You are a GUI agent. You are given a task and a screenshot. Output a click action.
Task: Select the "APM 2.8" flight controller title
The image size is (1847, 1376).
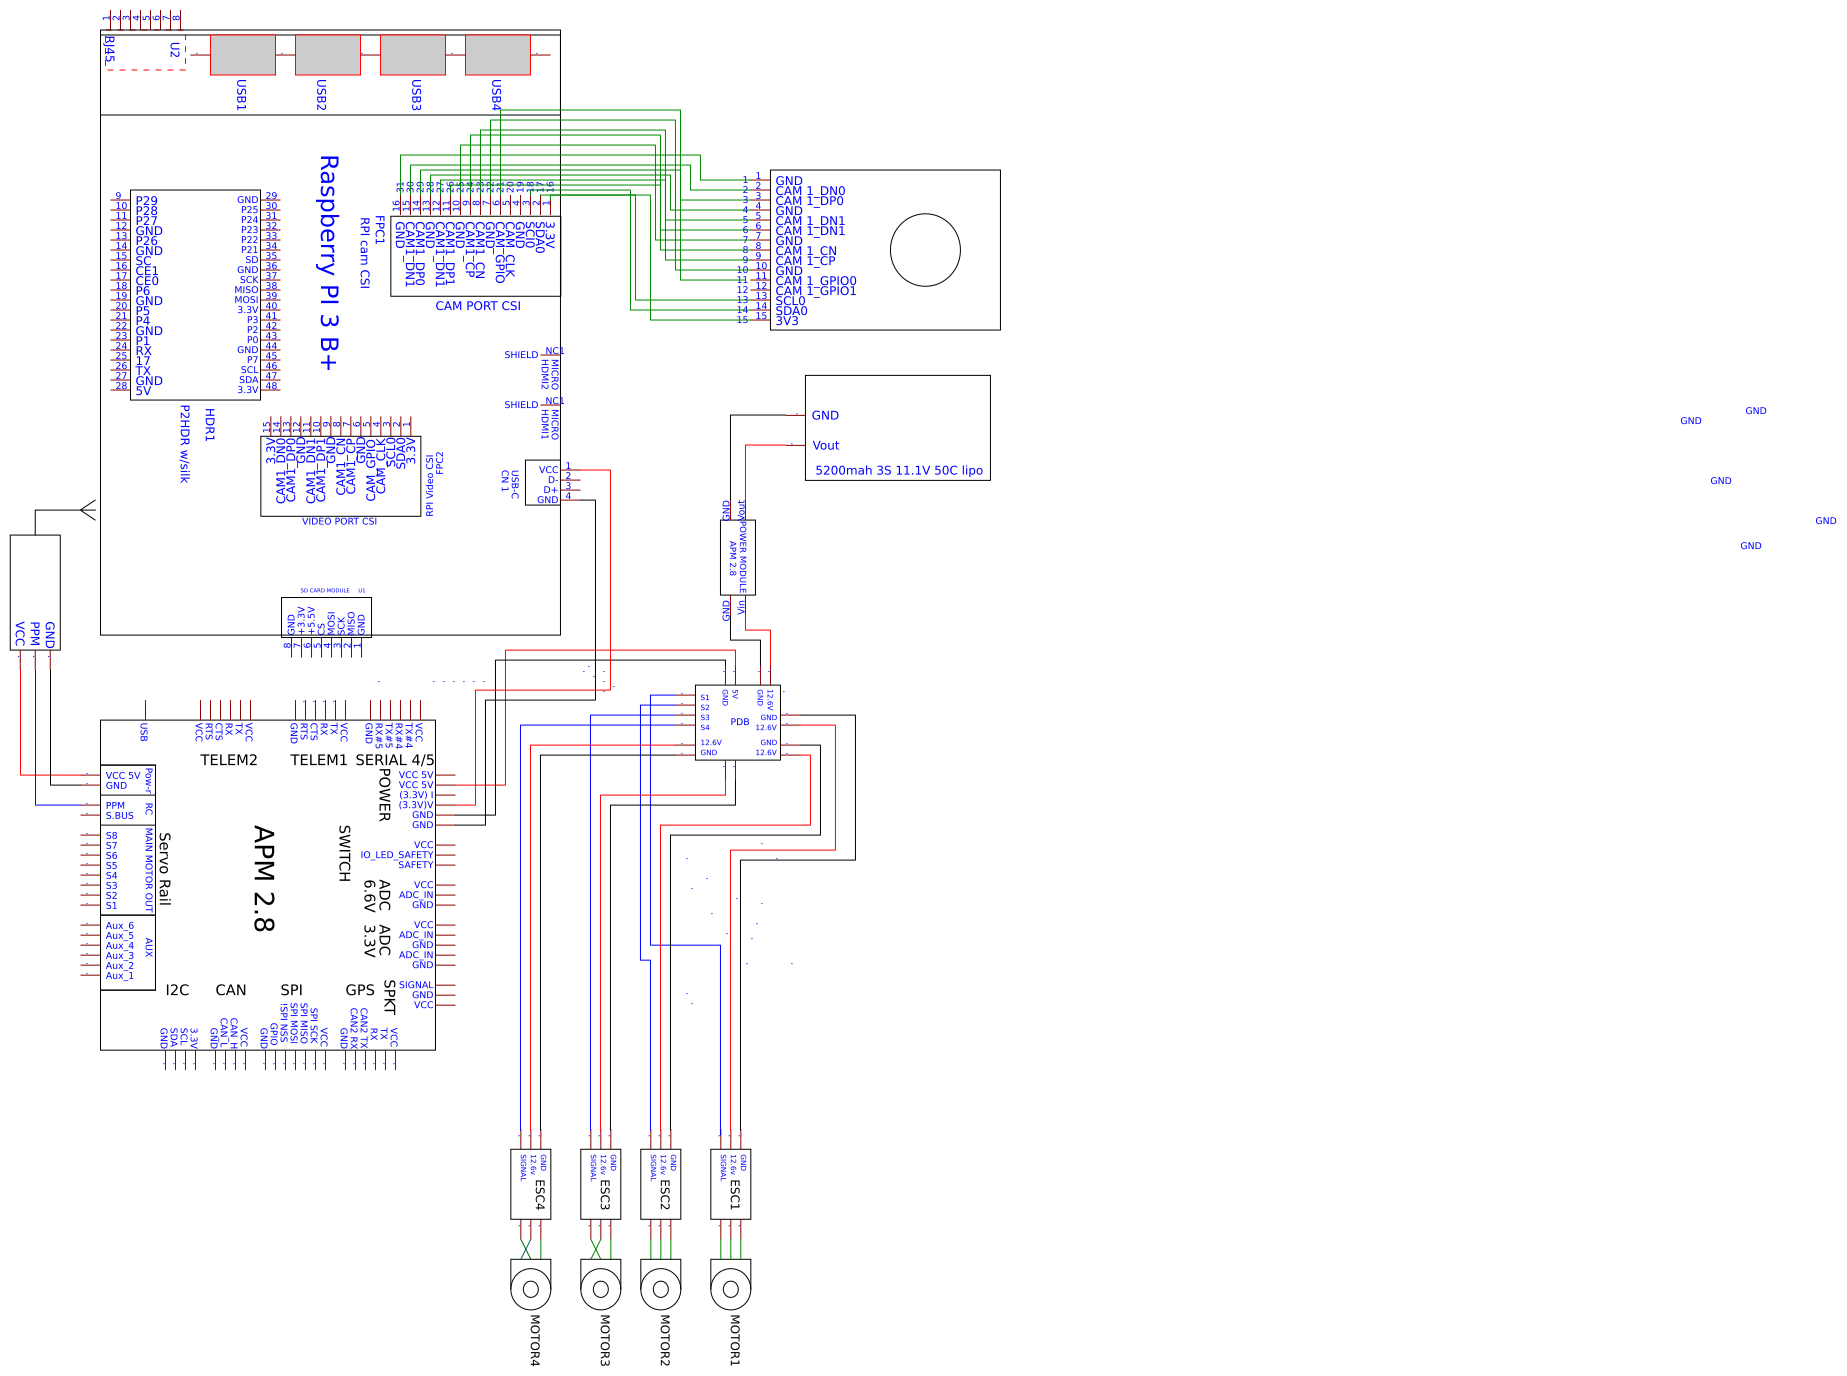click(264, 879)
